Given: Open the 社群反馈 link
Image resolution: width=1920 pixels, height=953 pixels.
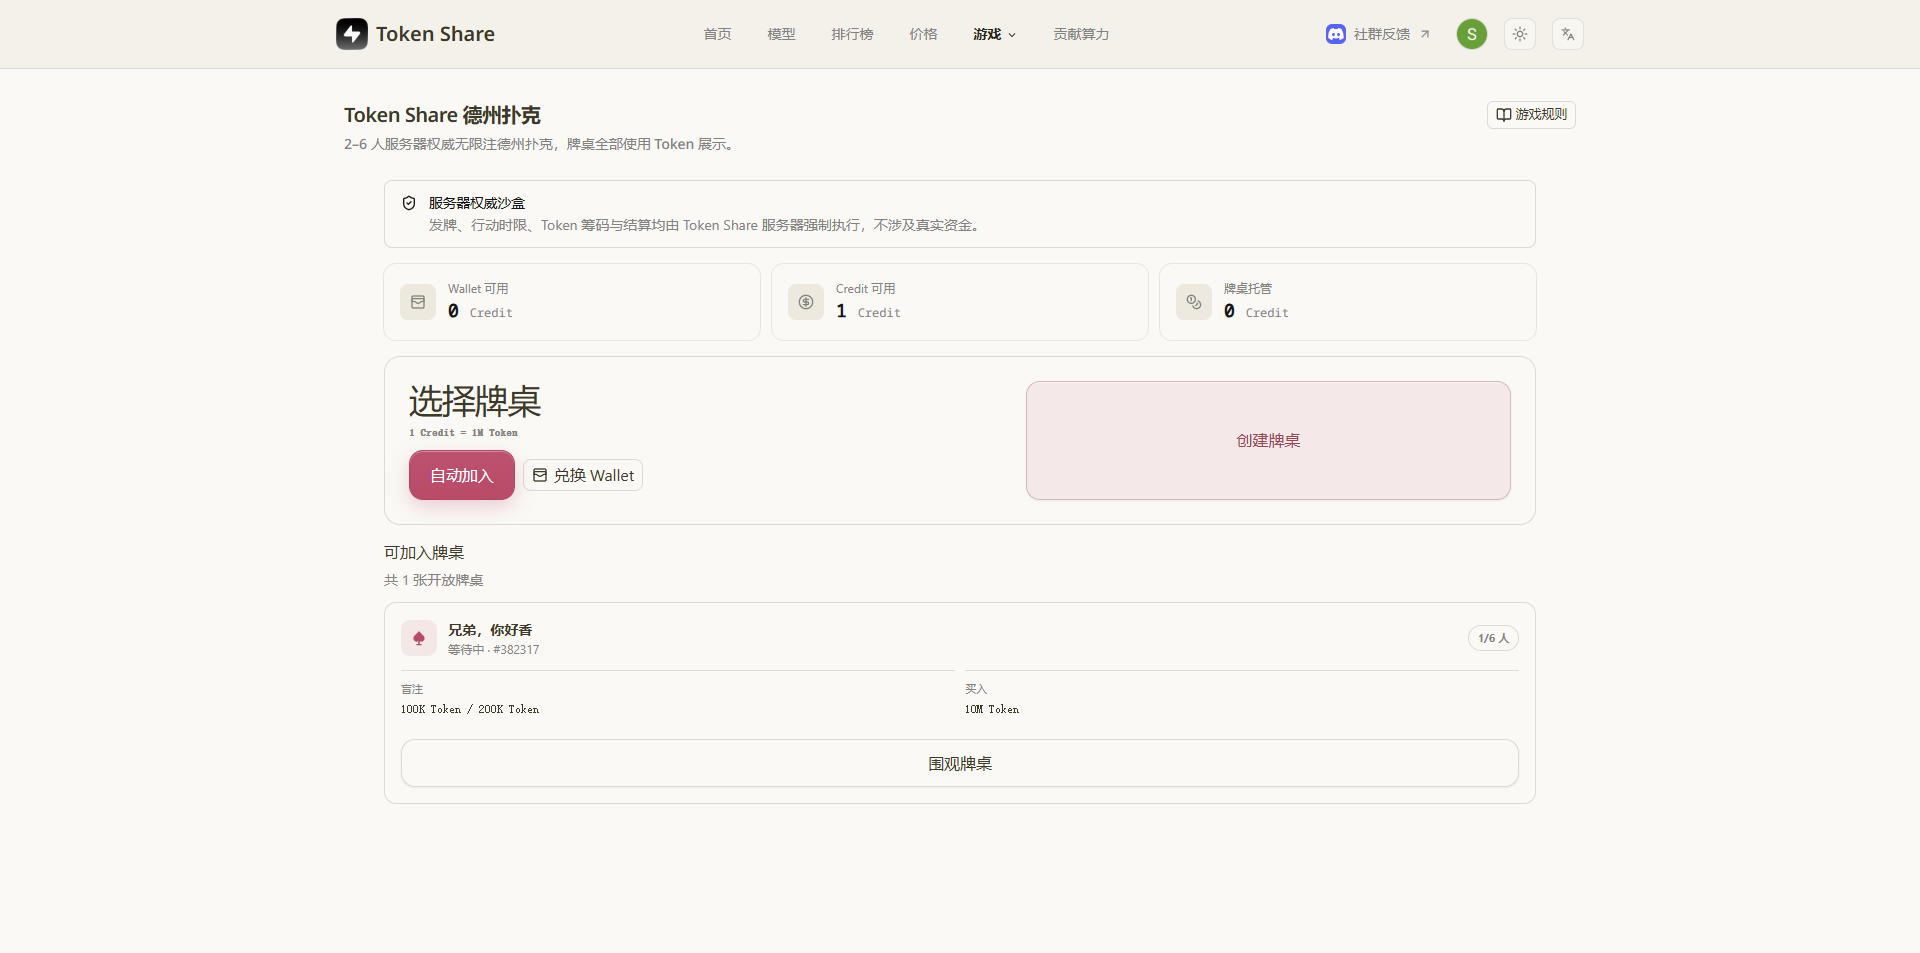Looking at the screenshot, I should [x=1381, y=34].
